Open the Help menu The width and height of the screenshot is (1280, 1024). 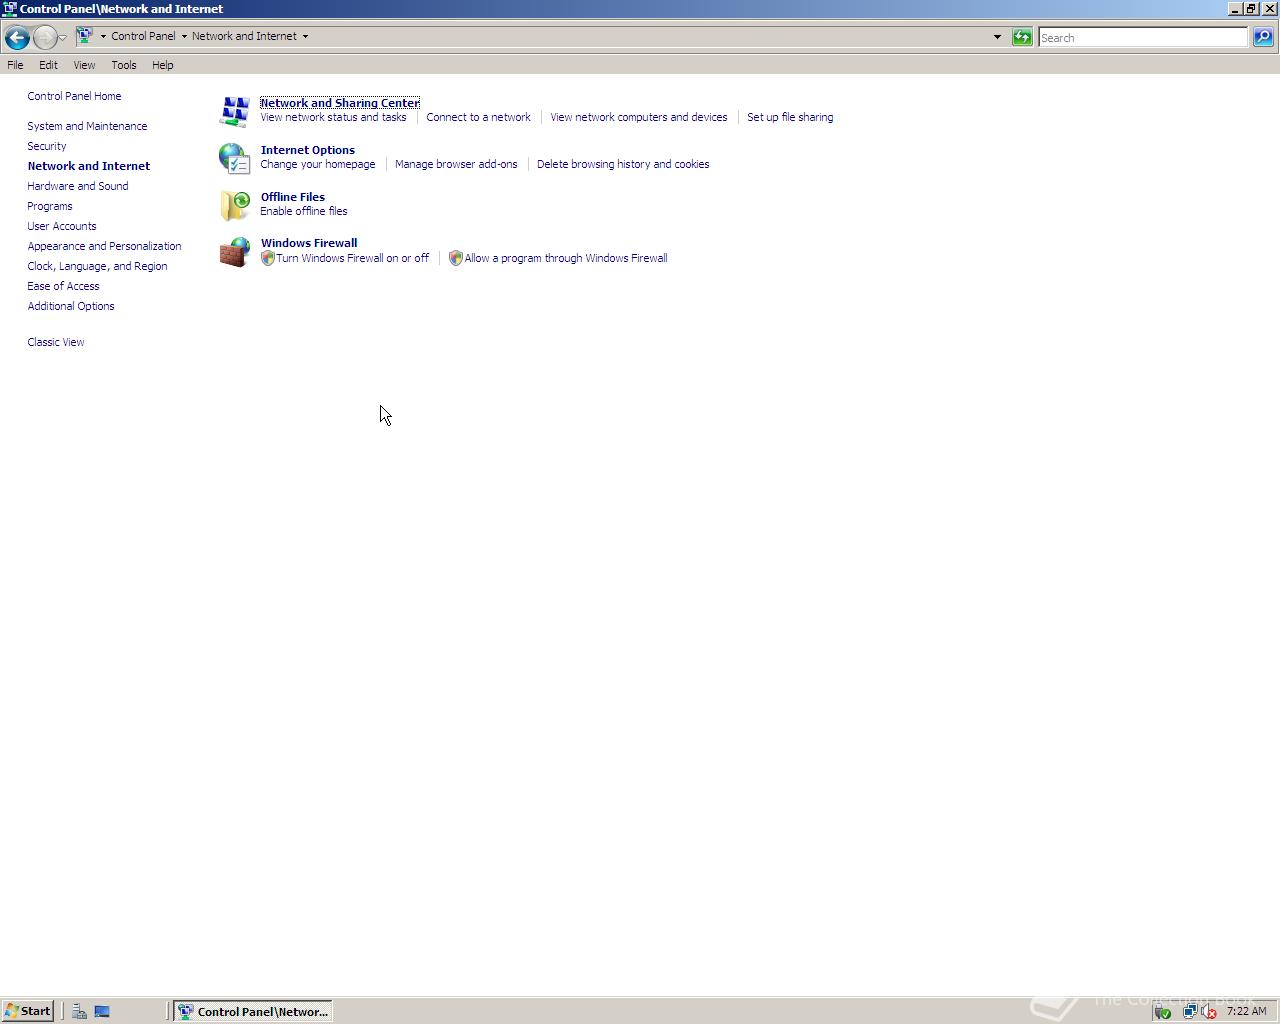pyautogui.click(x=162, y=65)
